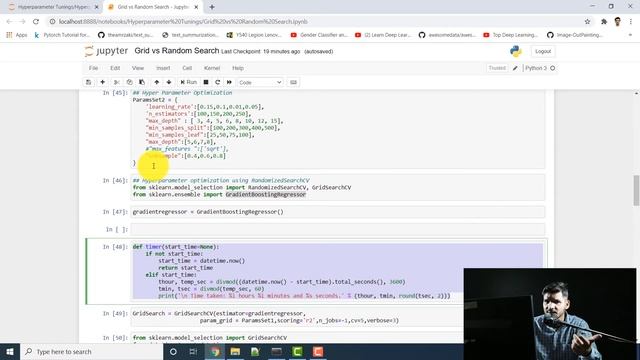Image resolution: width=640 pixels, height=360 pixels.
Task: Switch to the Hyperparameter Tunings browser tab
Action: point(53,7)
